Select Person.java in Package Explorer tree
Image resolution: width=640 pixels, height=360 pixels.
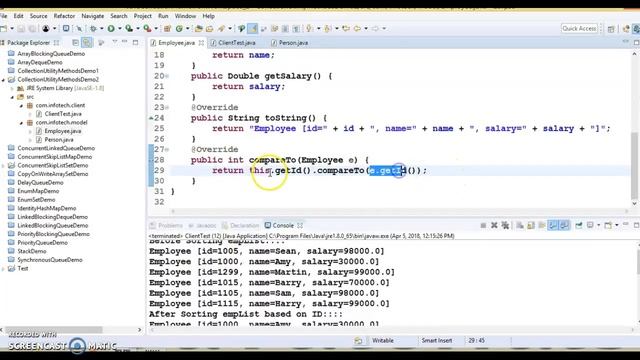tap(59, 140)
